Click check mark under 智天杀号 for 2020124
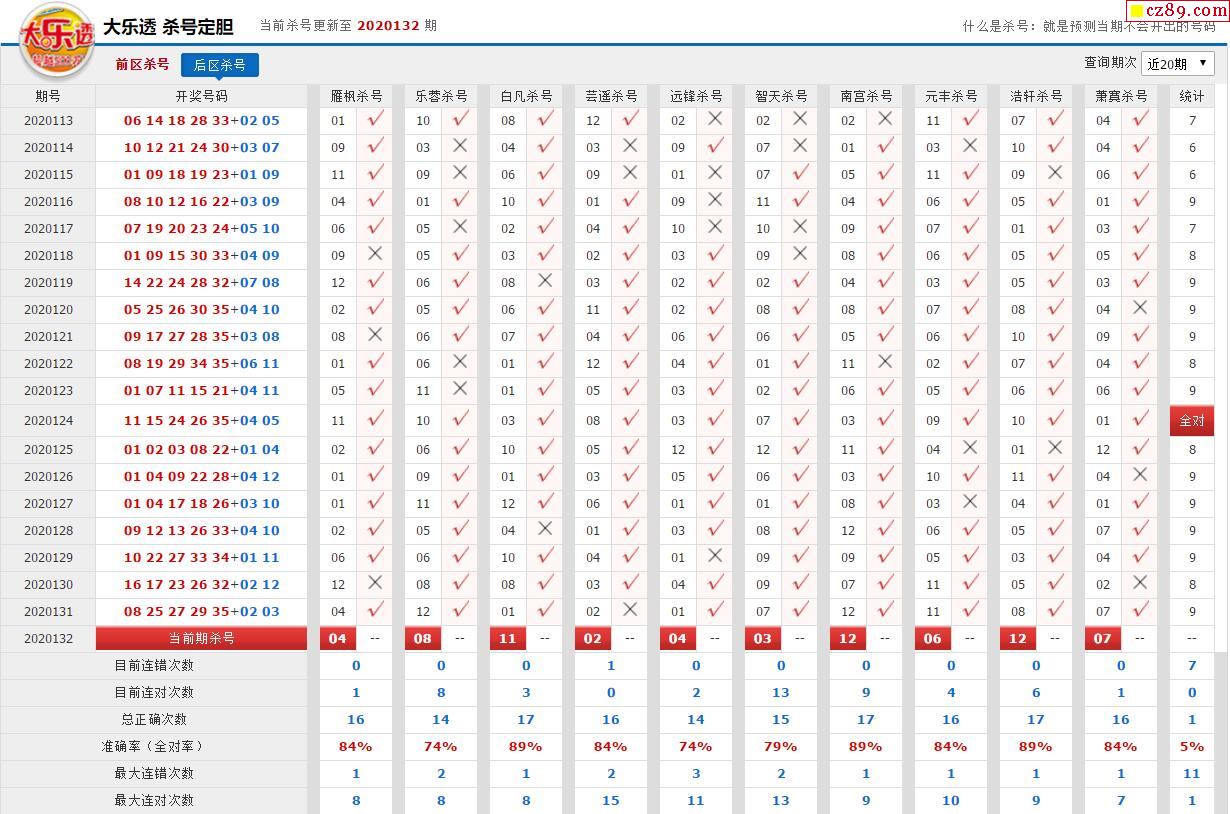1230x814 pixels. (x=800, y=419)
